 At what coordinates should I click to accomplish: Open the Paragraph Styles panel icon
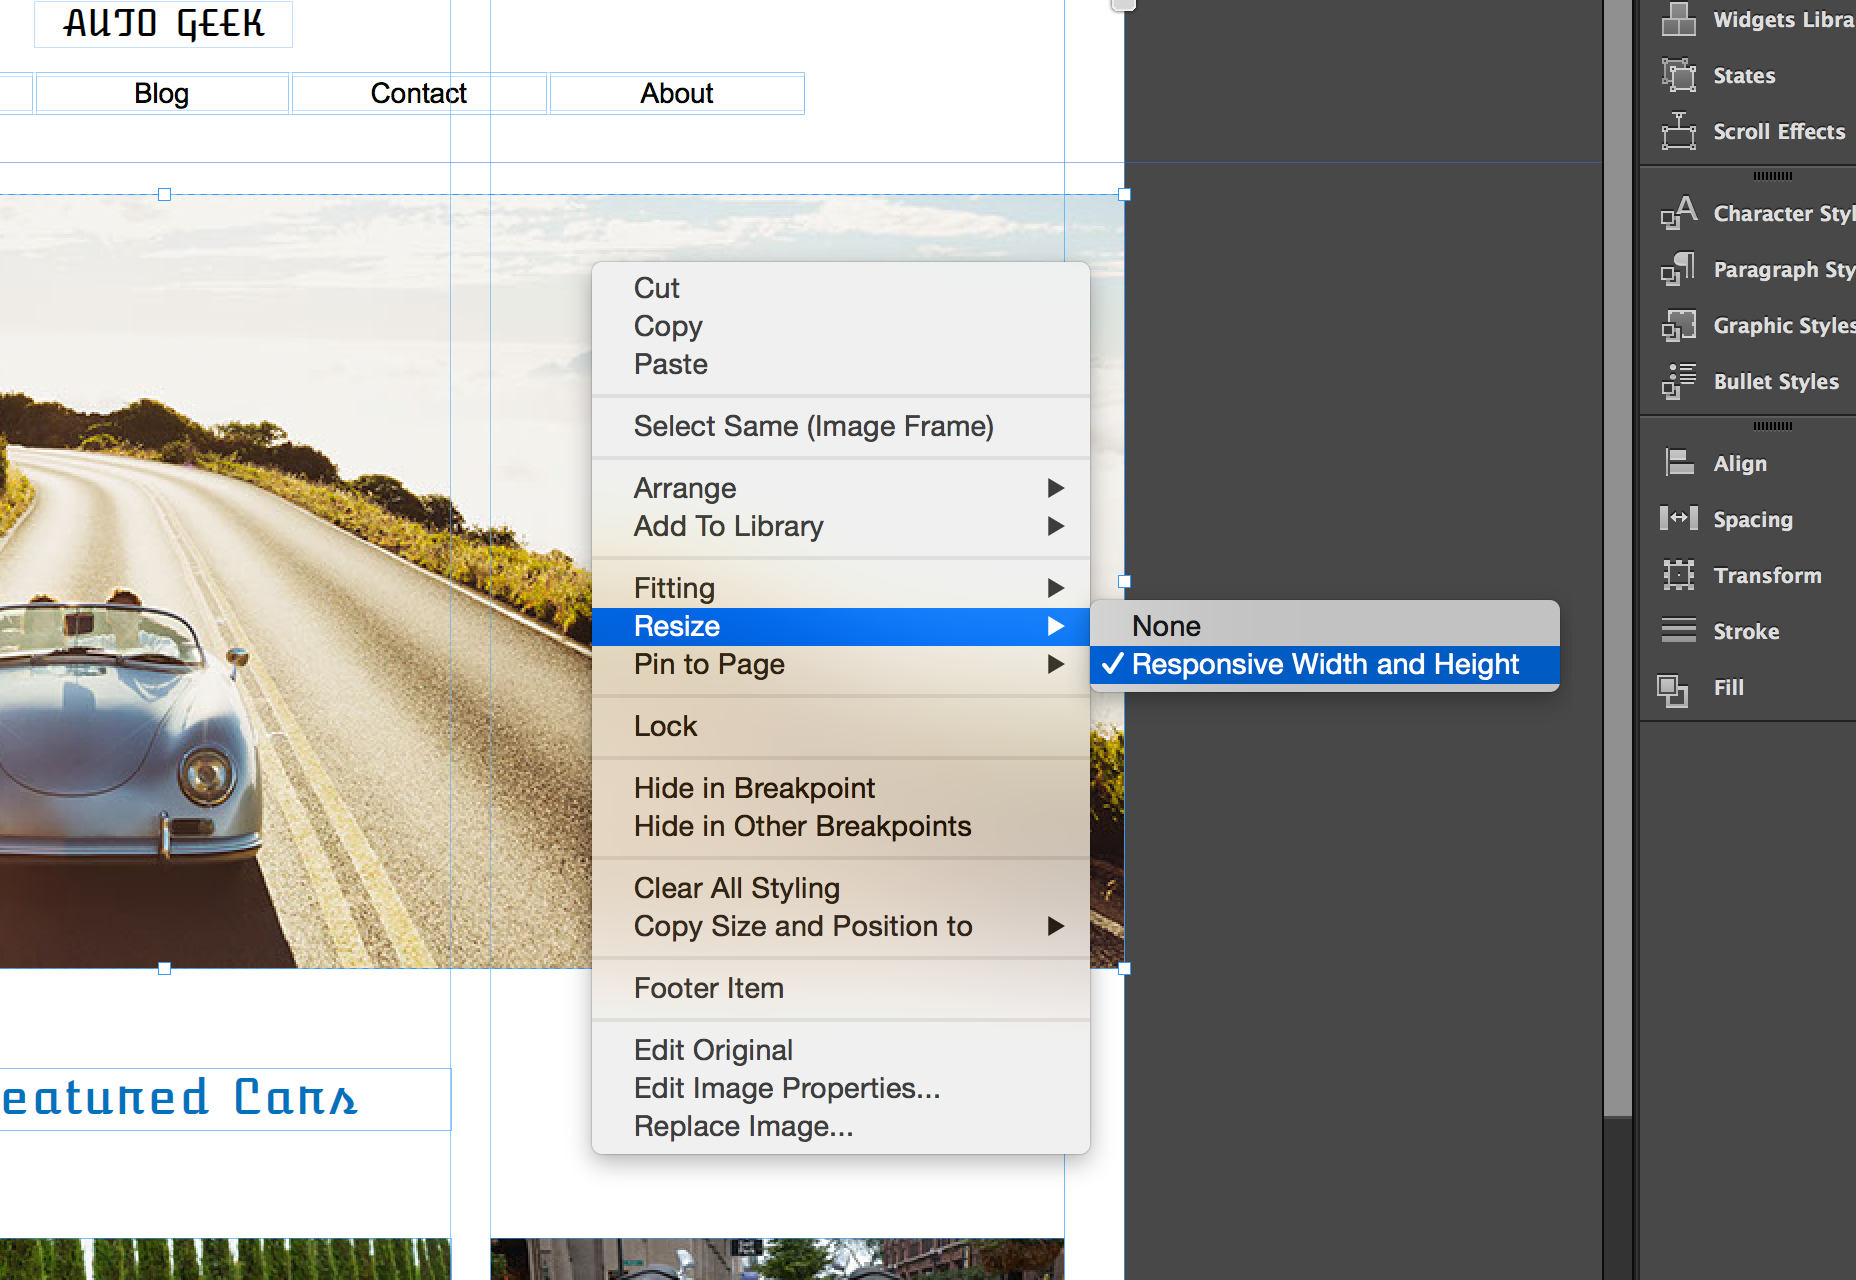coord(1678,269)
